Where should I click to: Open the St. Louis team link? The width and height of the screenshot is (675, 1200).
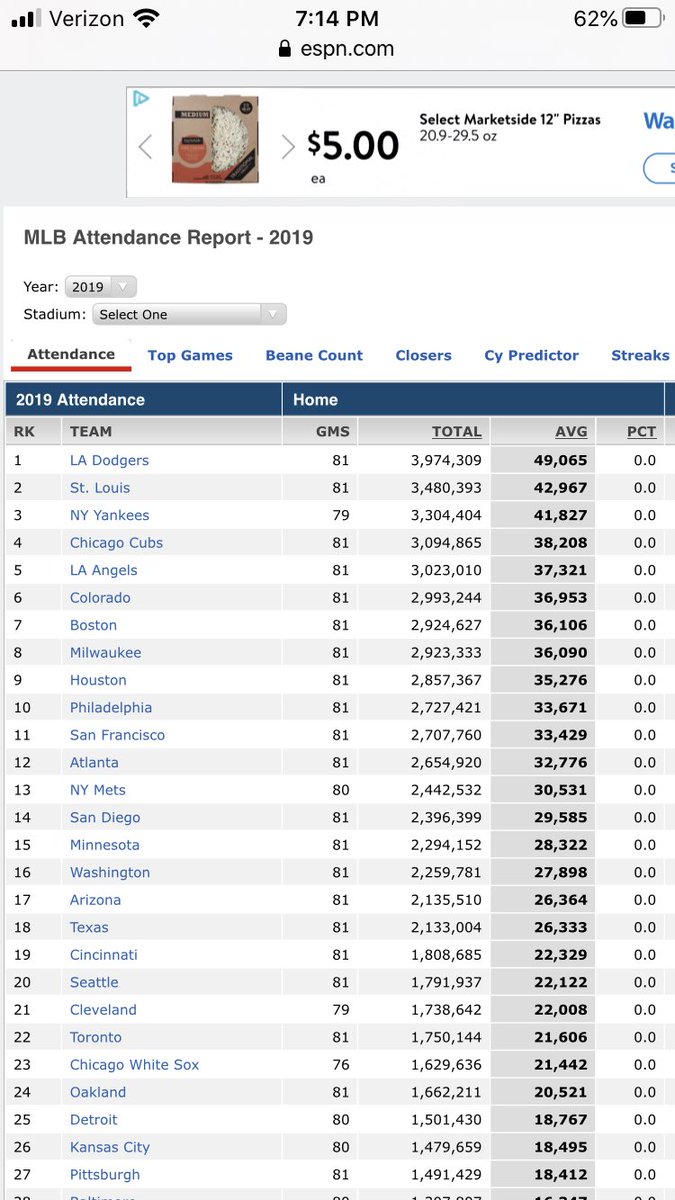click(100, 488)
